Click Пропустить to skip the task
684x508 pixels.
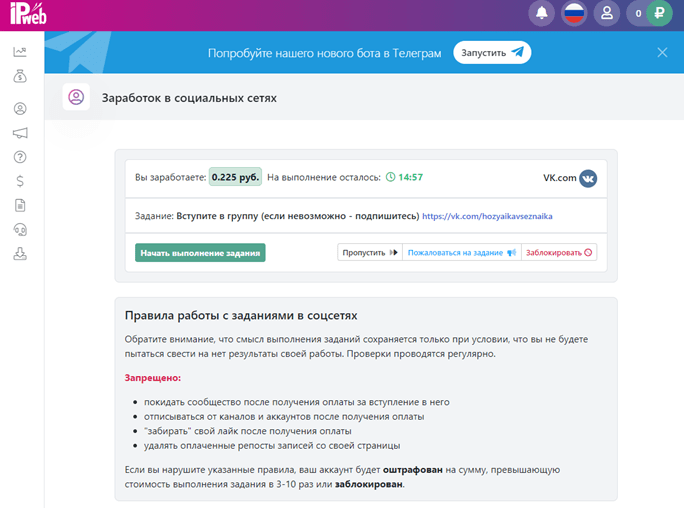point(370,252)
